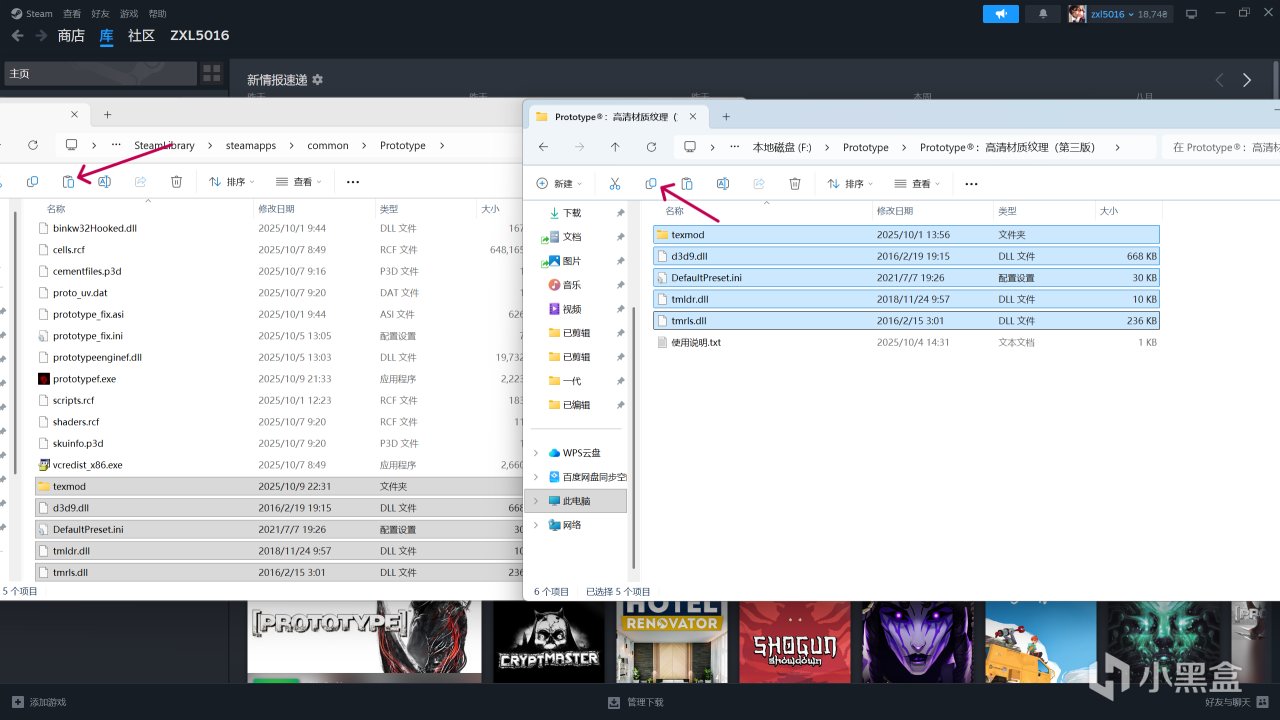Click the paste icon in the left Explorer toolbar
The image size is (1280, 720).
[68, 182]
